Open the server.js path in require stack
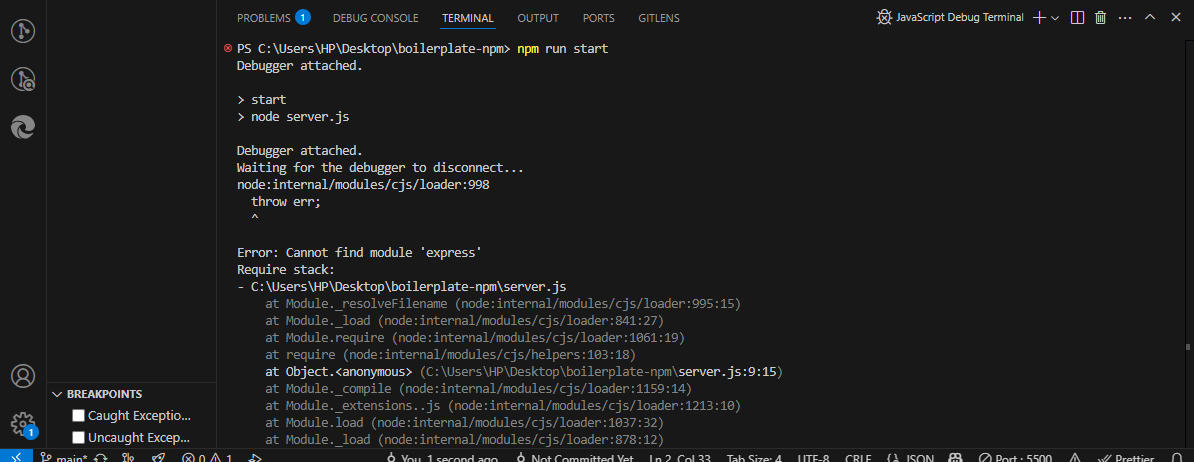This screenshot has width=1194, height=462. coord(408,287)
